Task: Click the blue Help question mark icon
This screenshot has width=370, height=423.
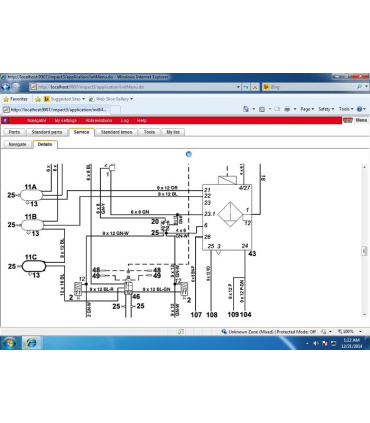Action: click(359, 109)
